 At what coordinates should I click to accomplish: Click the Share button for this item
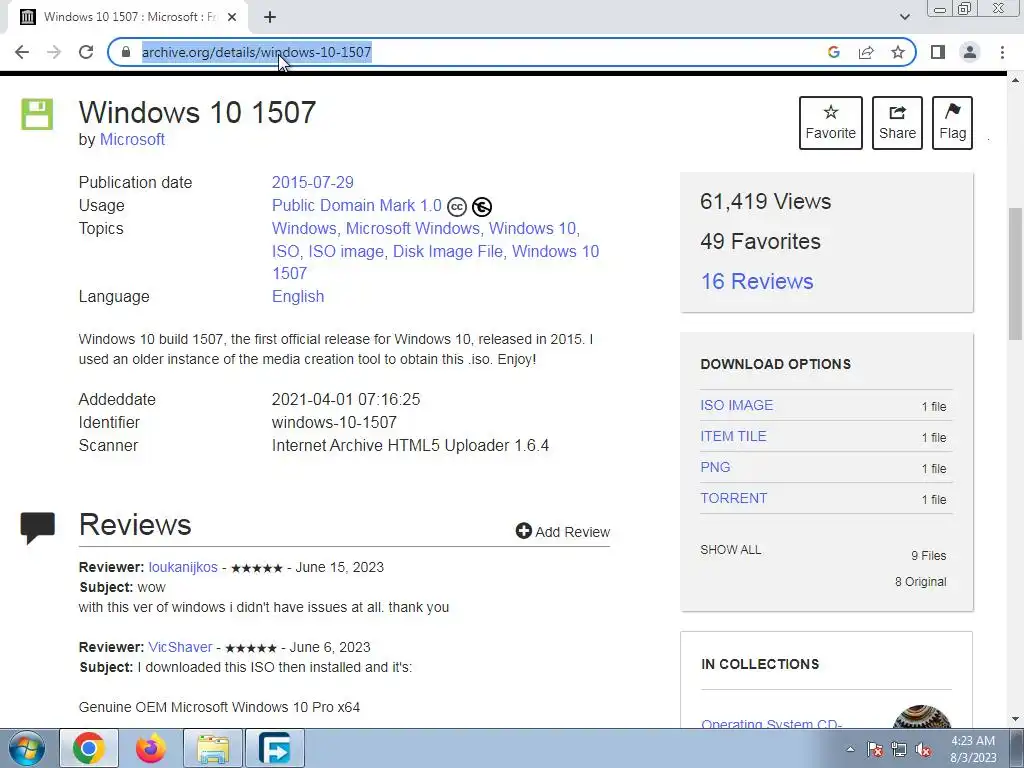(x=897, y=123)
